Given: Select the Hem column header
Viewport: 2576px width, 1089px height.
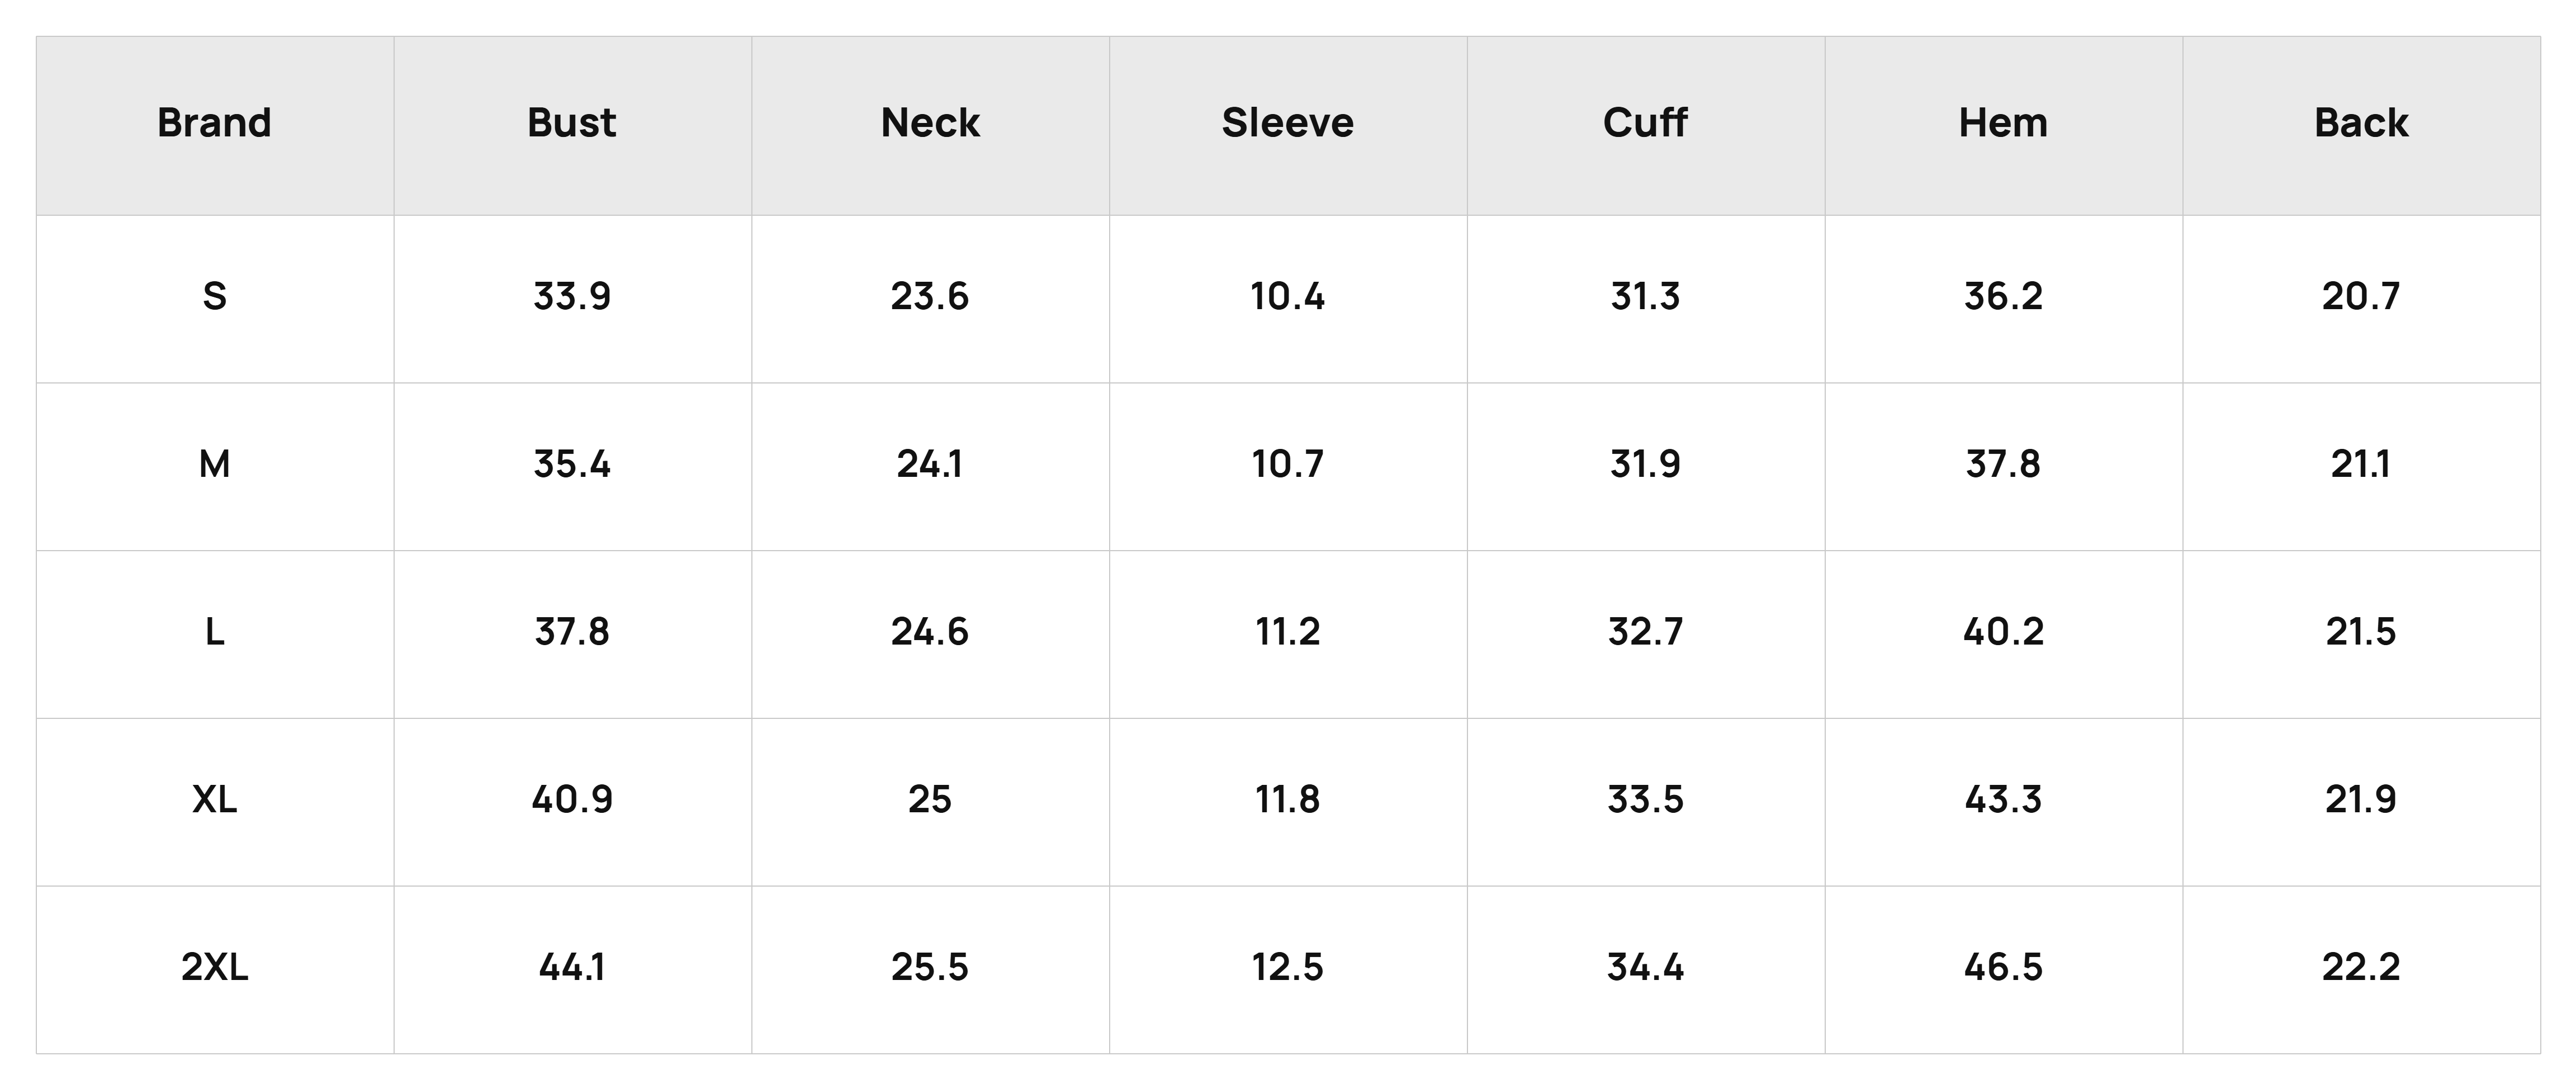Looking at the screenshot, I should [2004, 123].
